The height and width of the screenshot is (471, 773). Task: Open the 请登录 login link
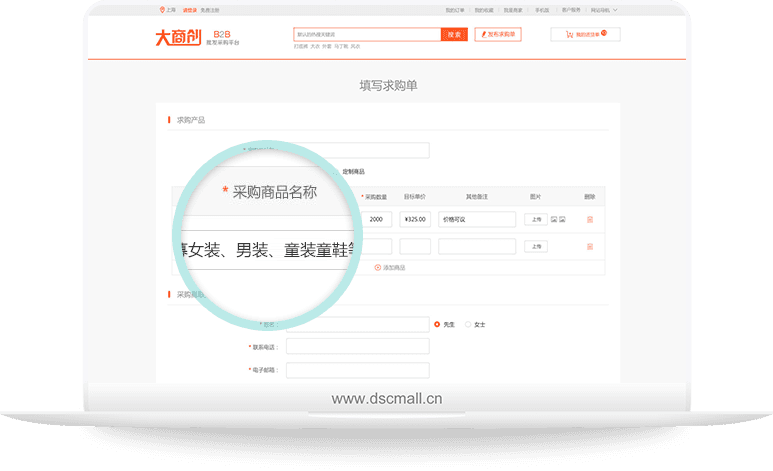pyautogui.click(x=190, y=10)
